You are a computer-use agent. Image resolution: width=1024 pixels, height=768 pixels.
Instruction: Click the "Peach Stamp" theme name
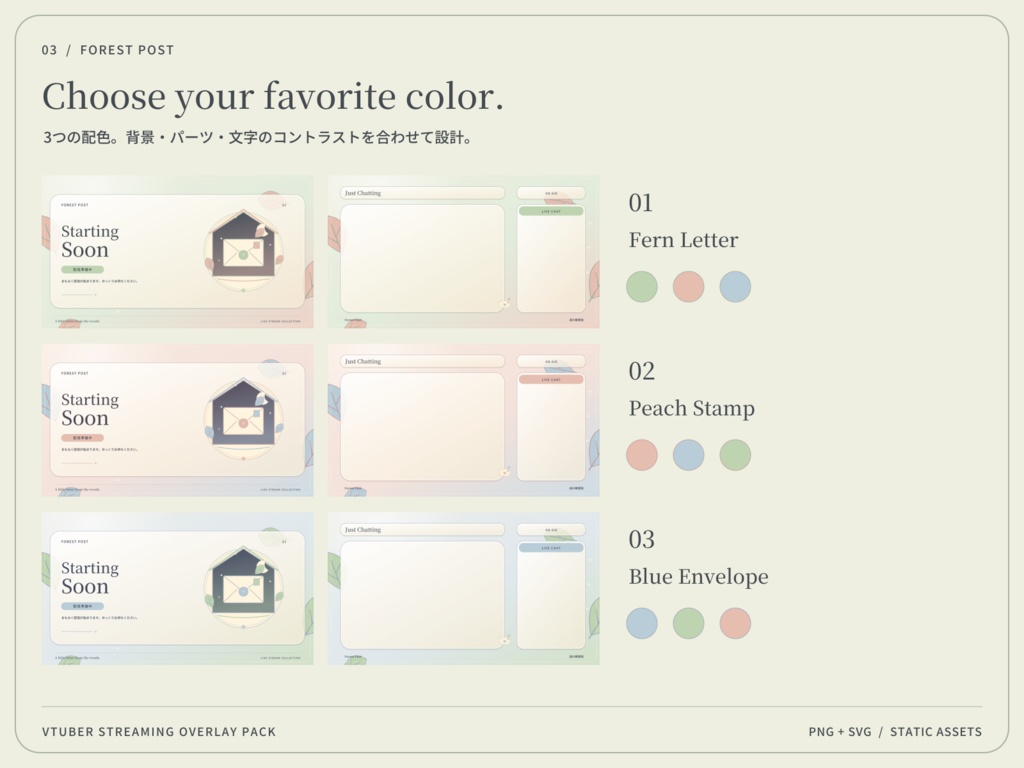coord(692,408)
